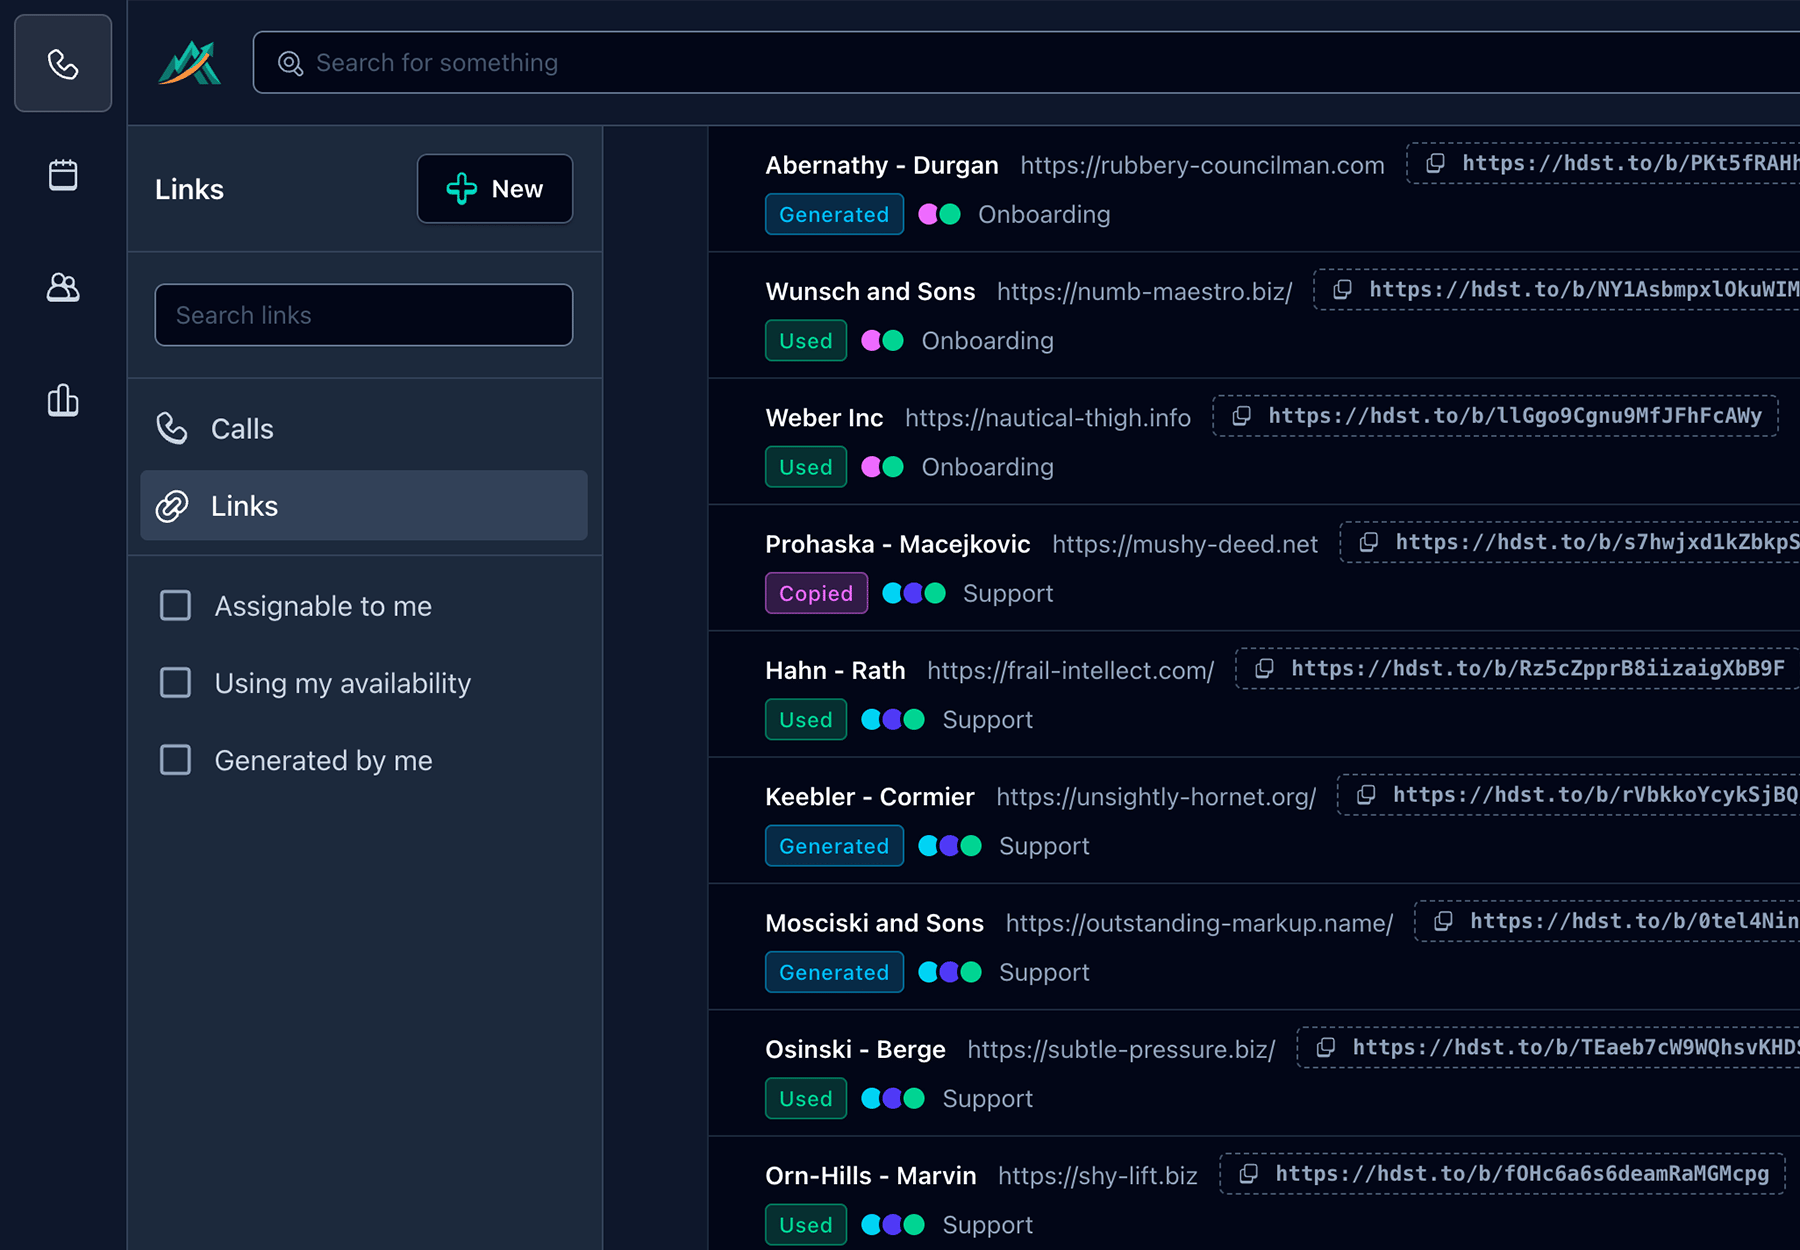The width and height of the screenshot is (1800, 1250).
Task: Open https://shy-lift.biz link
Action: 1097,1176
